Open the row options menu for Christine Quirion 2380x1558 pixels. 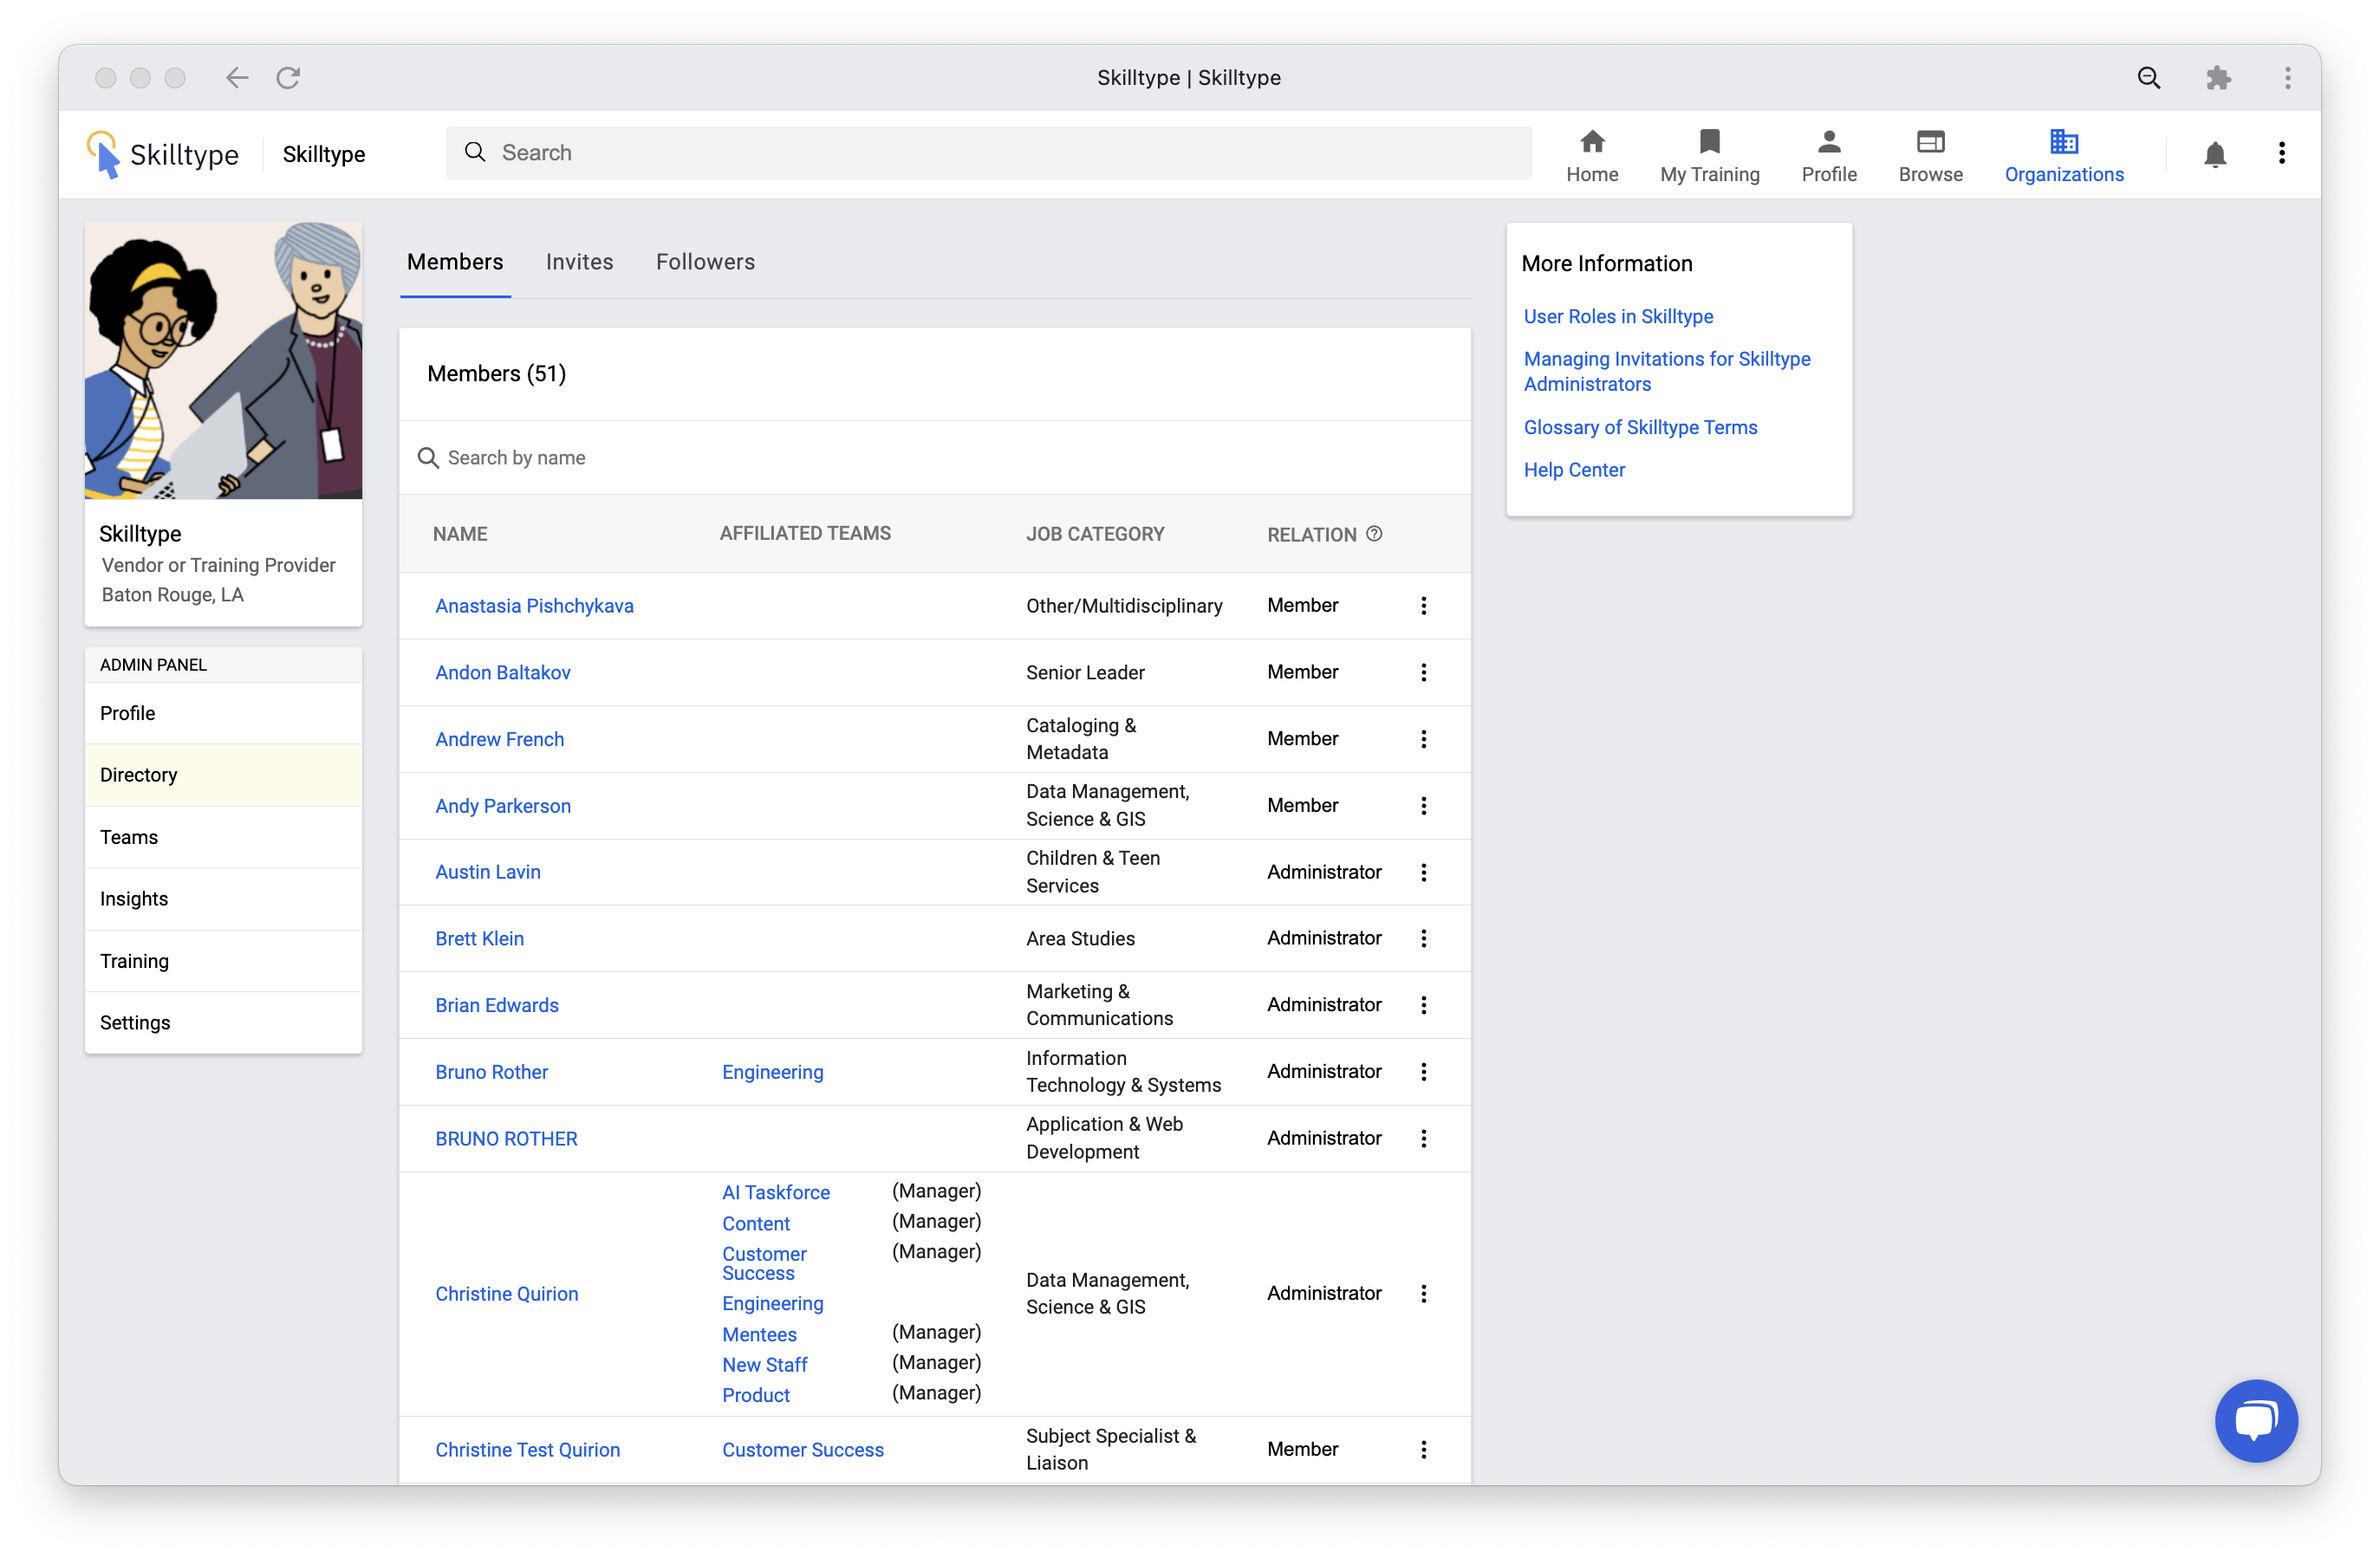(x=1423, y=1293)
